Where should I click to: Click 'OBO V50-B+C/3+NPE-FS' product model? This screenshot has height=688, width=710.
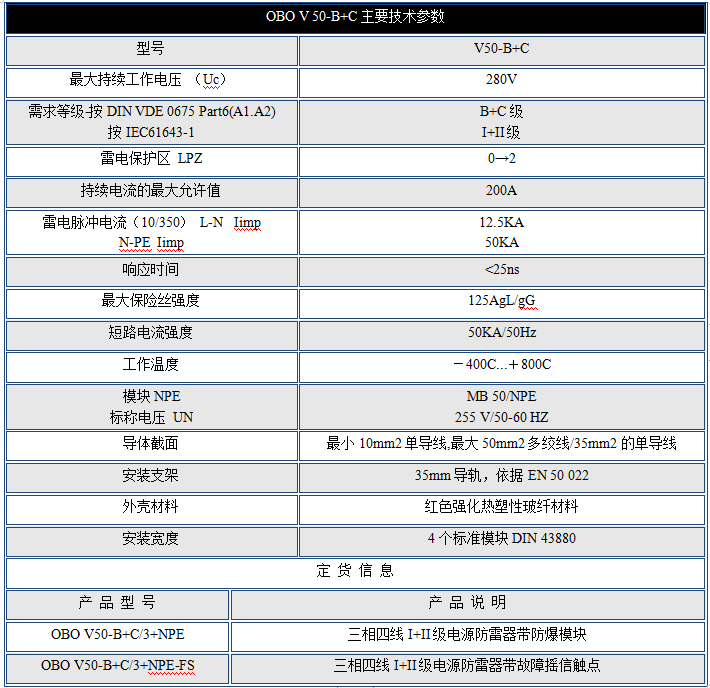pyautogui.click(x=118, y=666)
